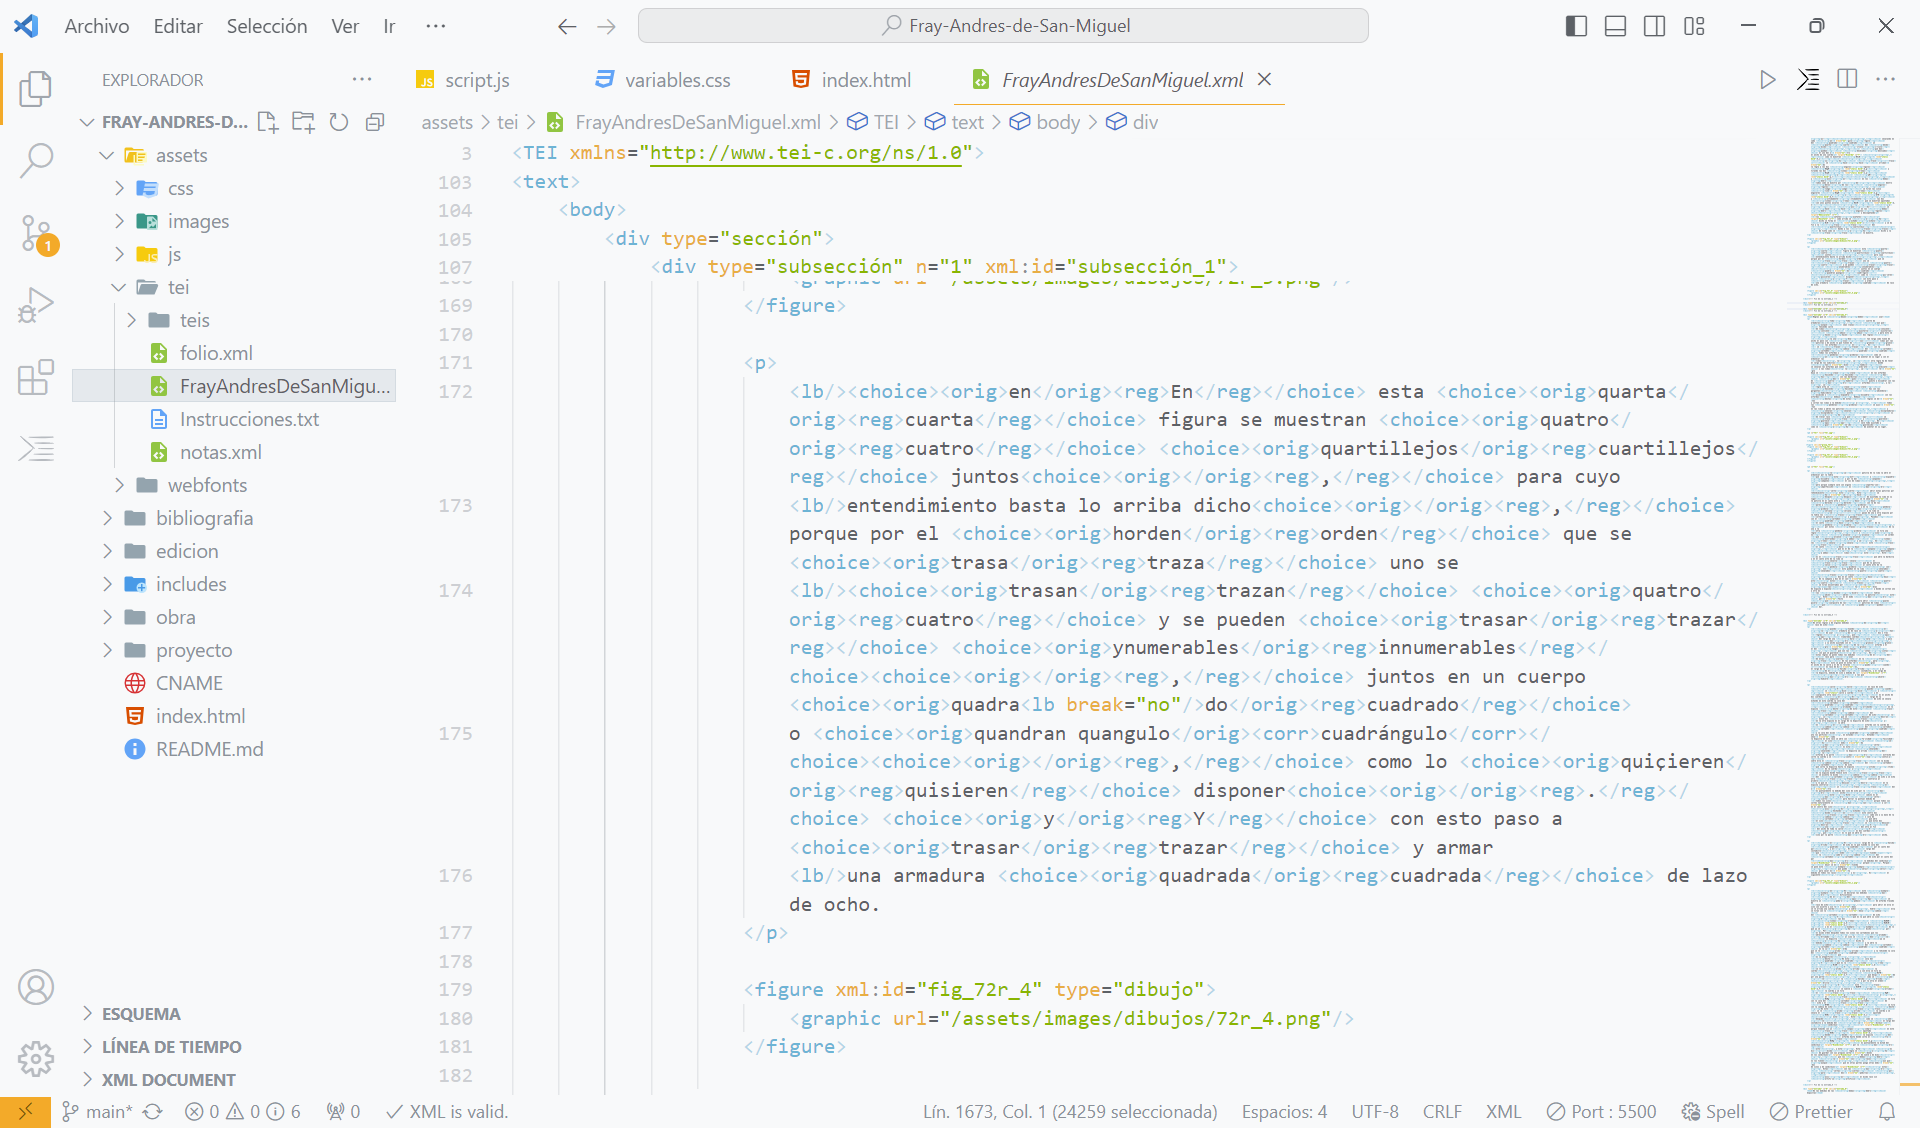Toggle Live Server on Port : 5500
This screenshot has height=1128, width=1920.
tap(1601, 1112)
